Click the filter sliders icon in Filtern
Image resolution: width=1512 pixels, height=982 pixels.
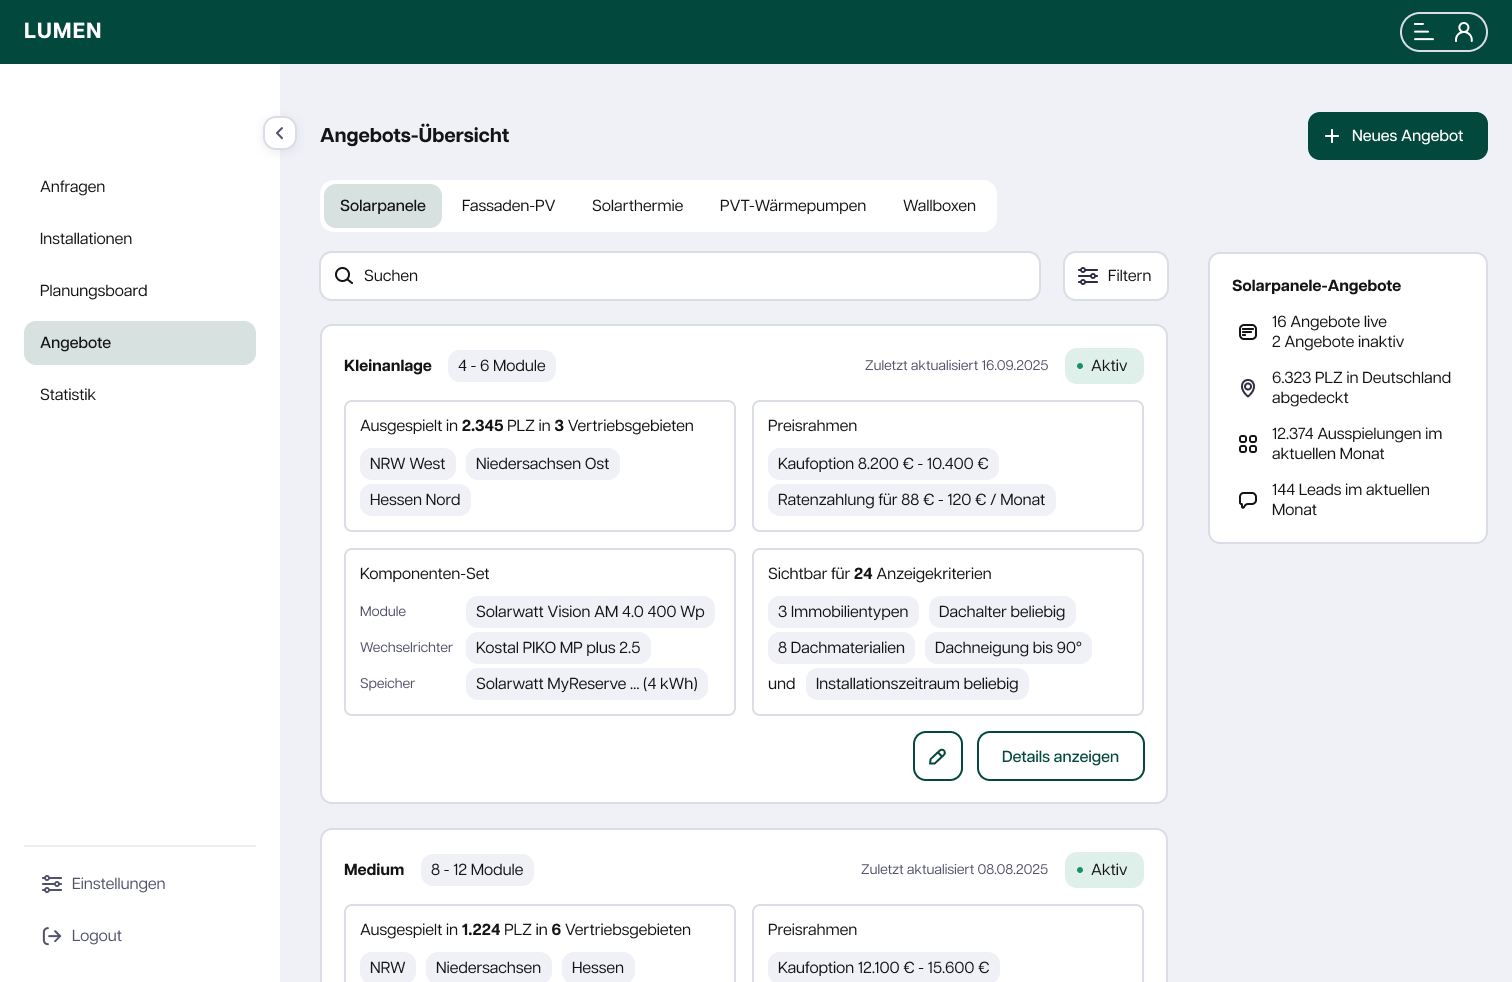1088,276
